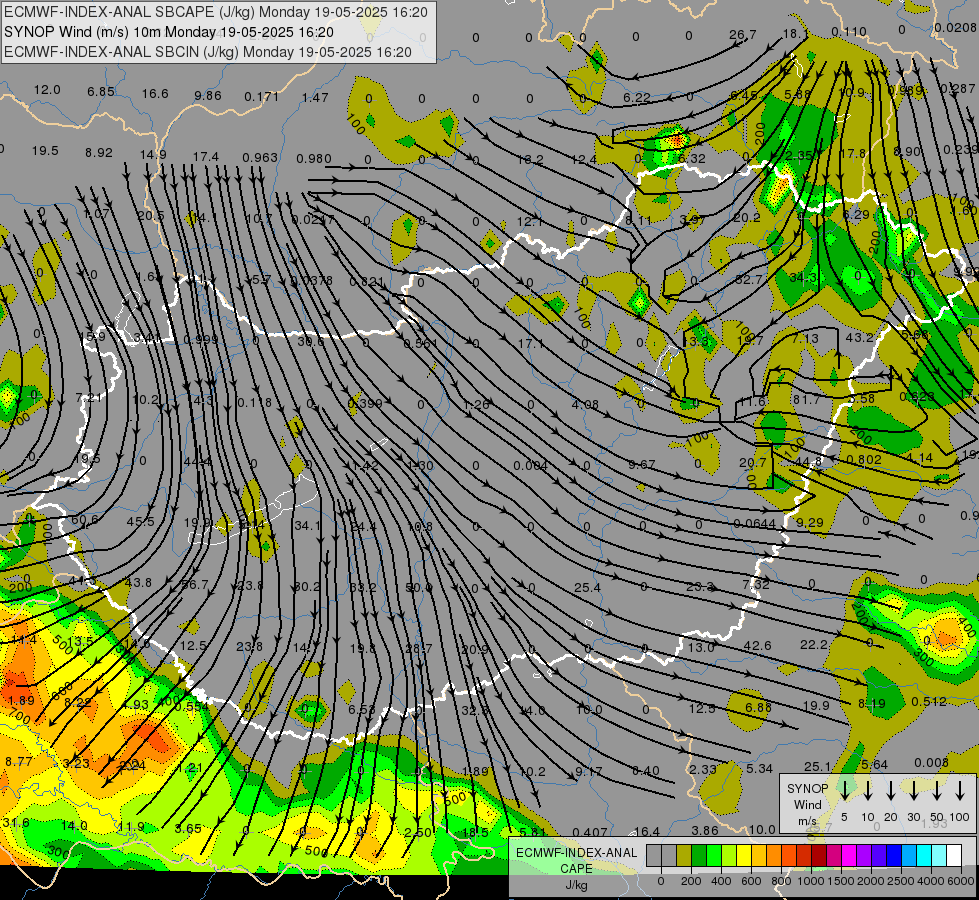The width and height of the screenshot is (979, 900).
Task: Click the map value 8.77
Action: coord(19,761)
